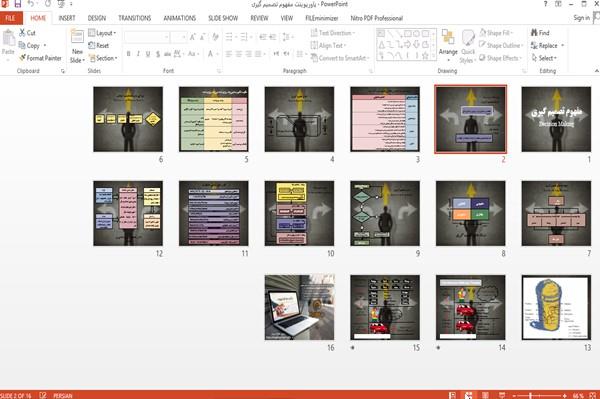Open the Shape Effects dropdown
This screenshot has width=600, height=399.
click(501, 58)
